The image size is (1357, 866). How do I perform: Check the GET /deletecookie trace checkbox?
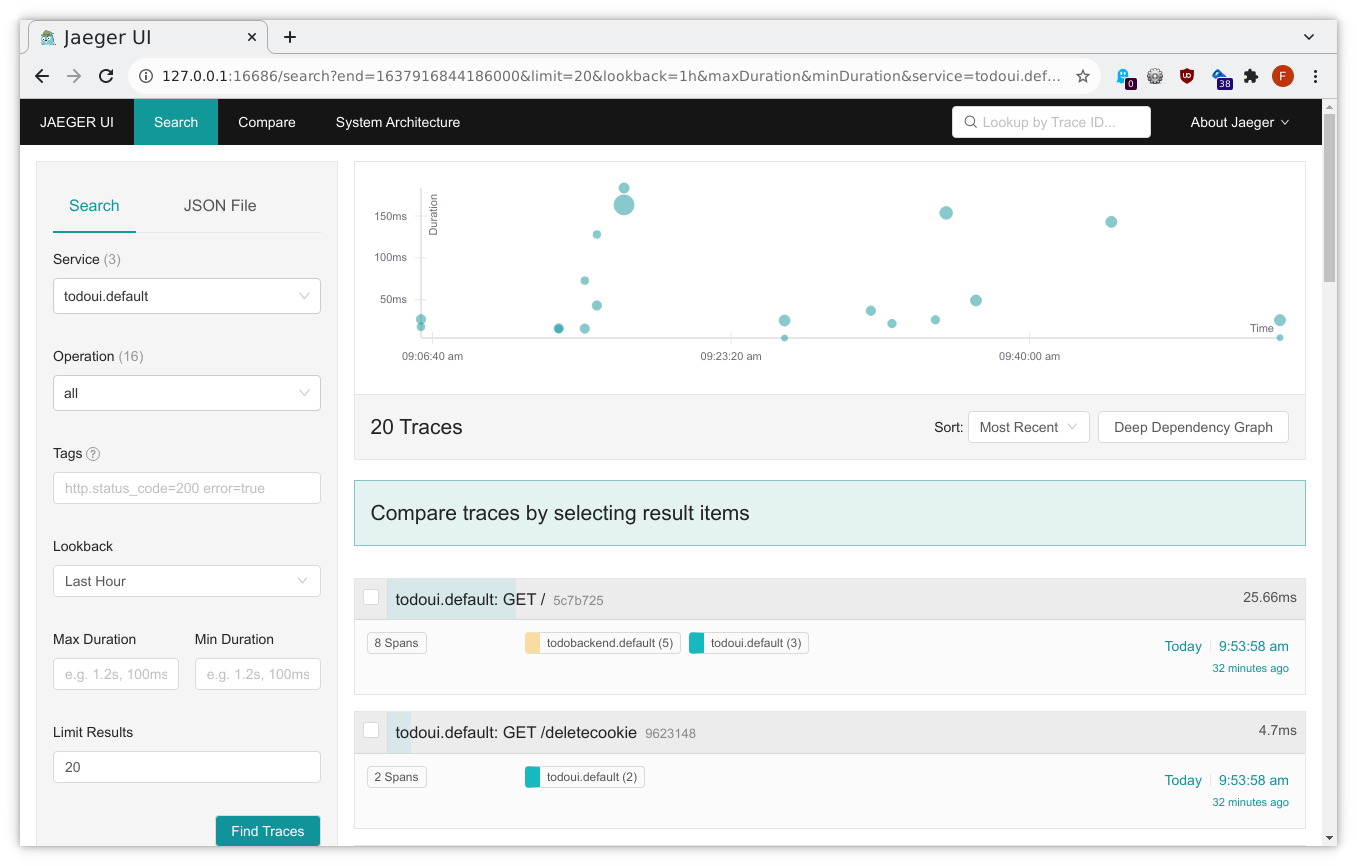[x=371, y=730]
